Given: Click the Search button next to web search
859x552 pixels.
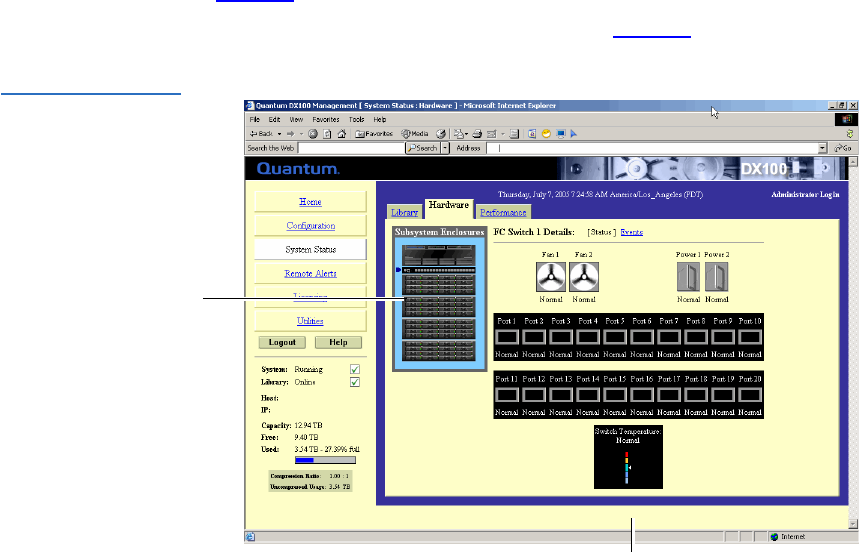Looking at the screenshot, I should pyautogui.click(x=422, y=148).
